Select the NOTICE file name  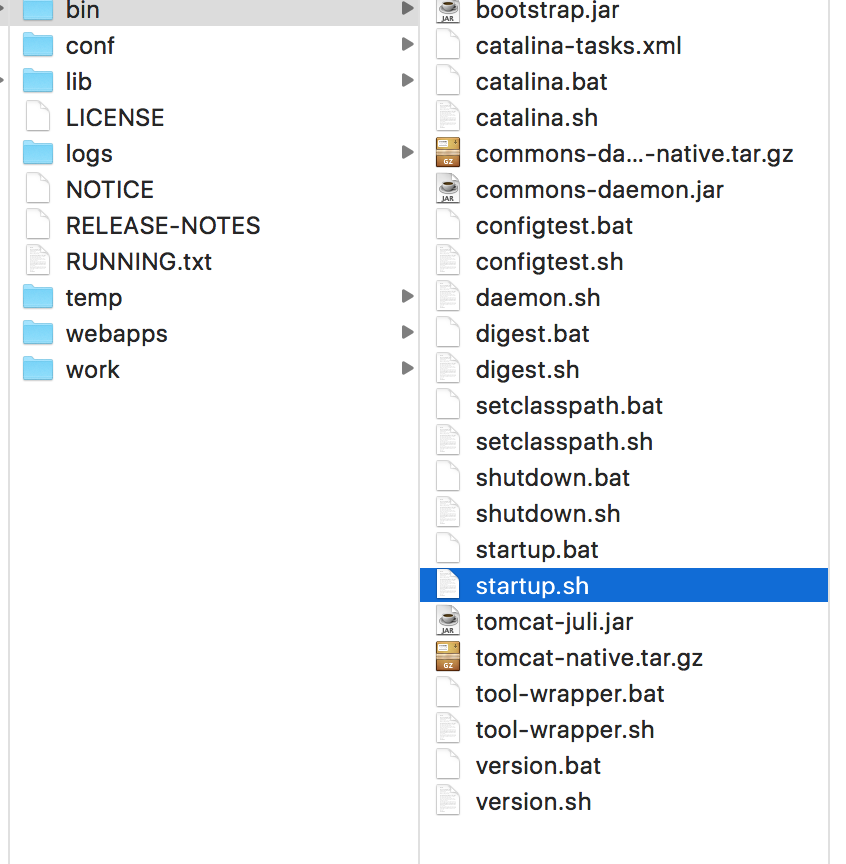110,190
